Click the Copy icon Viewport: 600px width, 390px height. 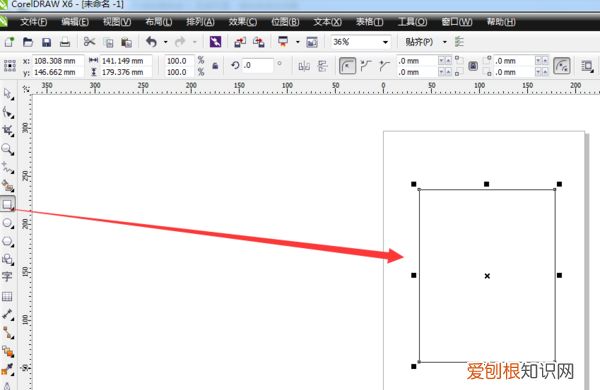pyautogui.click(x=108, y=42)
